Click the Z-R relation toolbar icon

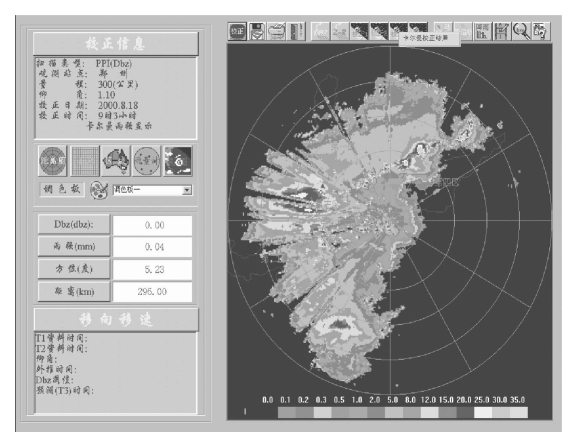point(340,31)
